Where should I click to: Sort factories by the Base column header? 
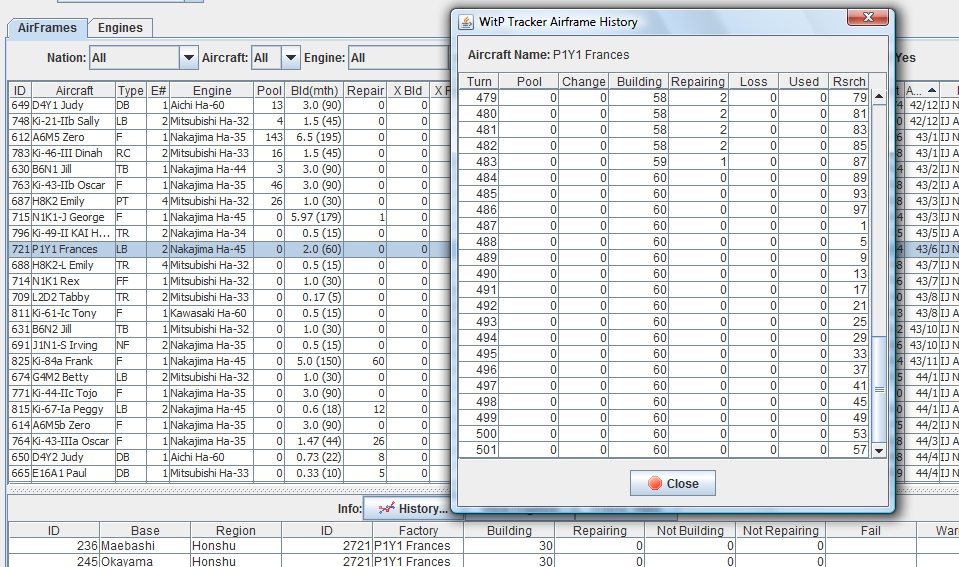pyautogui.click(x=145, y=530)
